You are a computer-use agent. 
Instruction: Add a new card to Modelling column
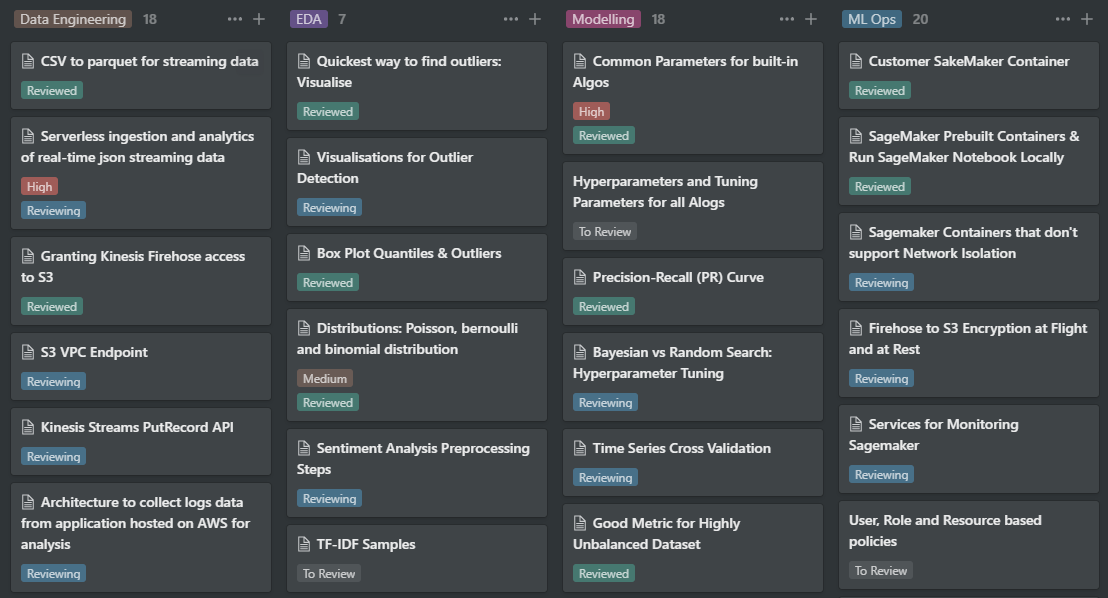pos(811,19)
